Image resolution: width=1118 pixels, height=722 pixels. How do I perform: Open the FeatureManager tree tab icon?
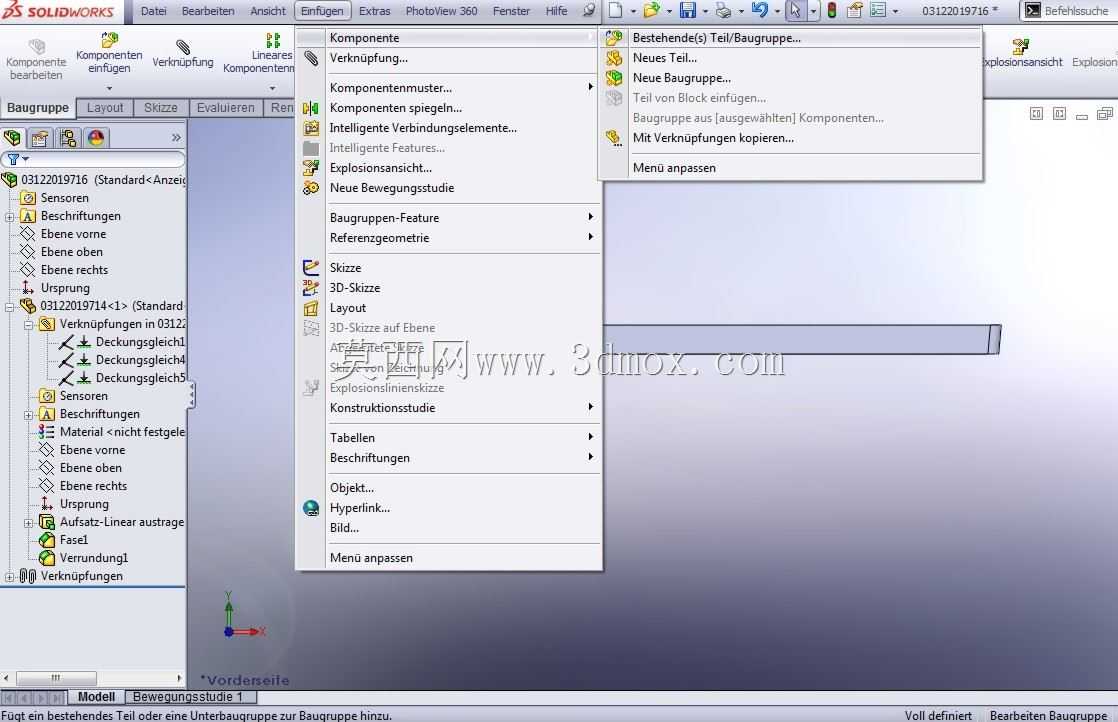tap(13, 138)
